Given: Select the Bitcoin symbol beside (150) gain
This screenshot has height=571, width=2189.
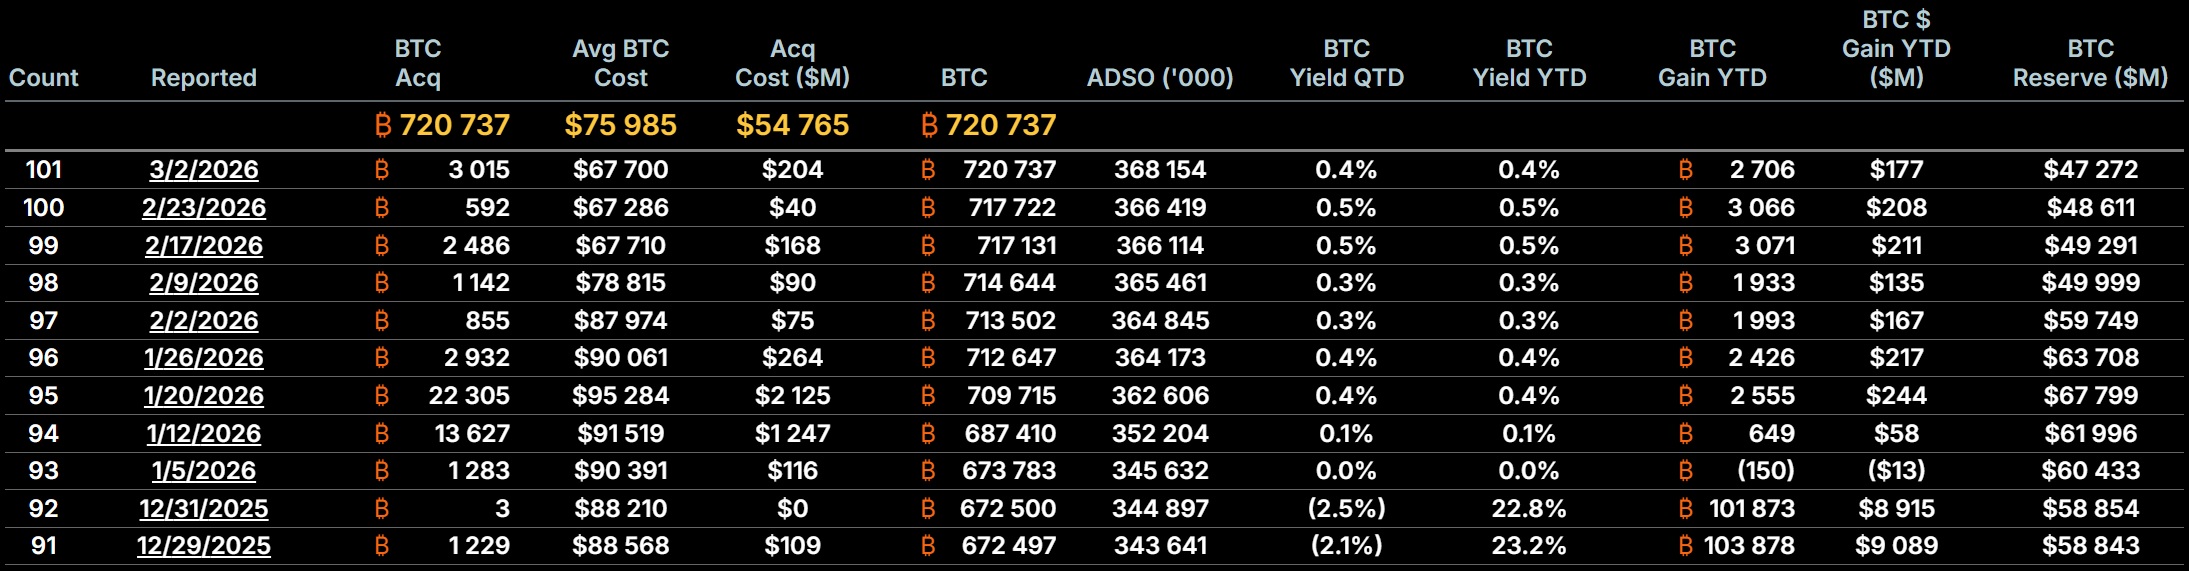Looking at the screenshot, I should tap(1686, 471).
